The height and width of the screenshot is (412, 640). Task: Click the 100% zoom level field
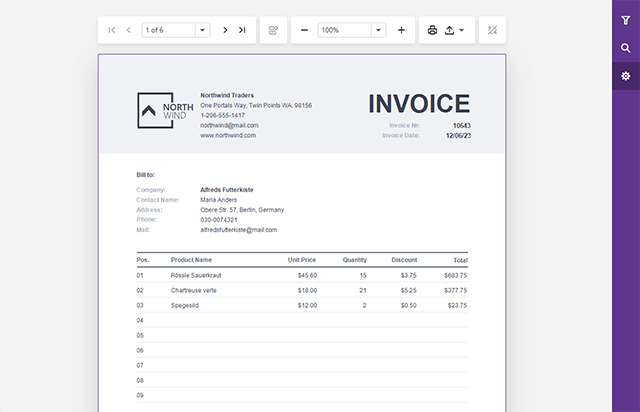pos(344,30)
